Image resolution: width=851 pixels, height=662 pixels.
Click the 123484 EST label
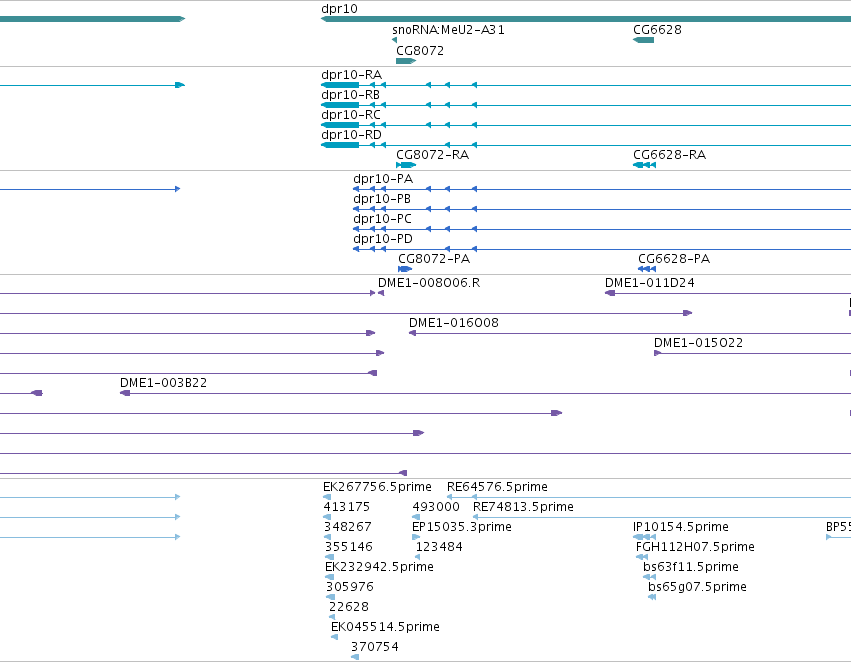coord(439,548)
